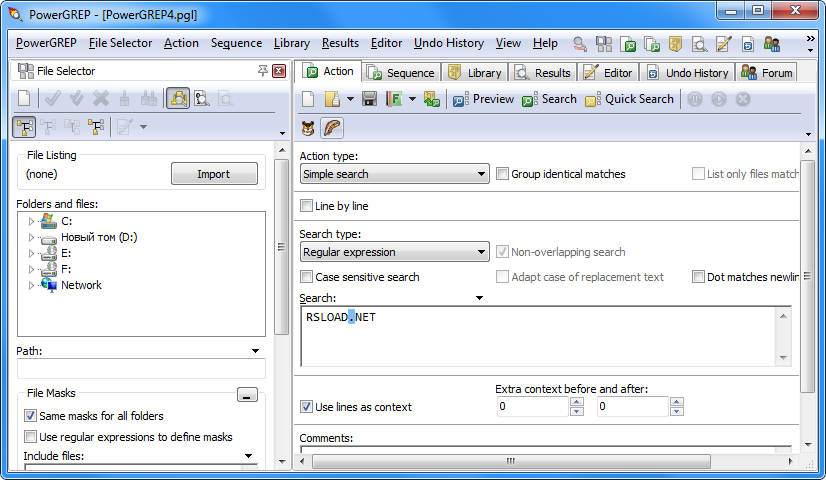Click the Action panel vertical scrollbar thumb
Viewport: 826px width, 480px height.
pos(807,276)
